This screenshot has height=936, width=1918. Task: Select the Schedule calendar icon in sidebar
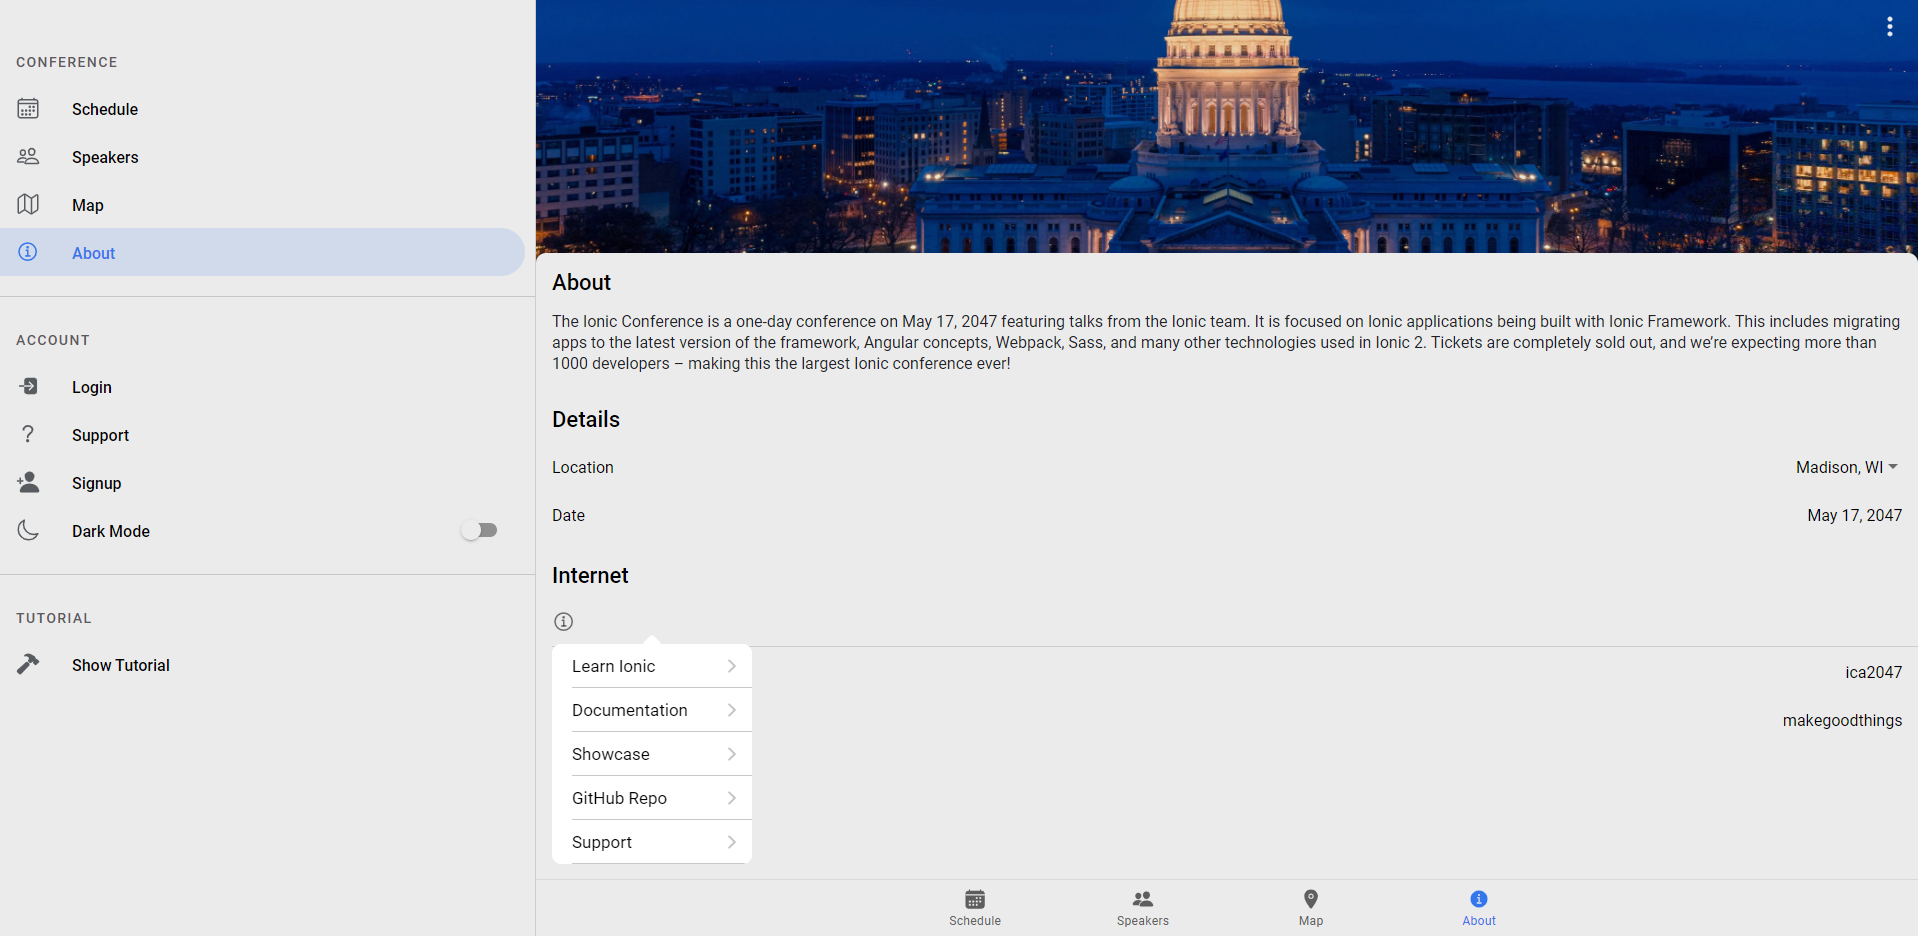28,109
